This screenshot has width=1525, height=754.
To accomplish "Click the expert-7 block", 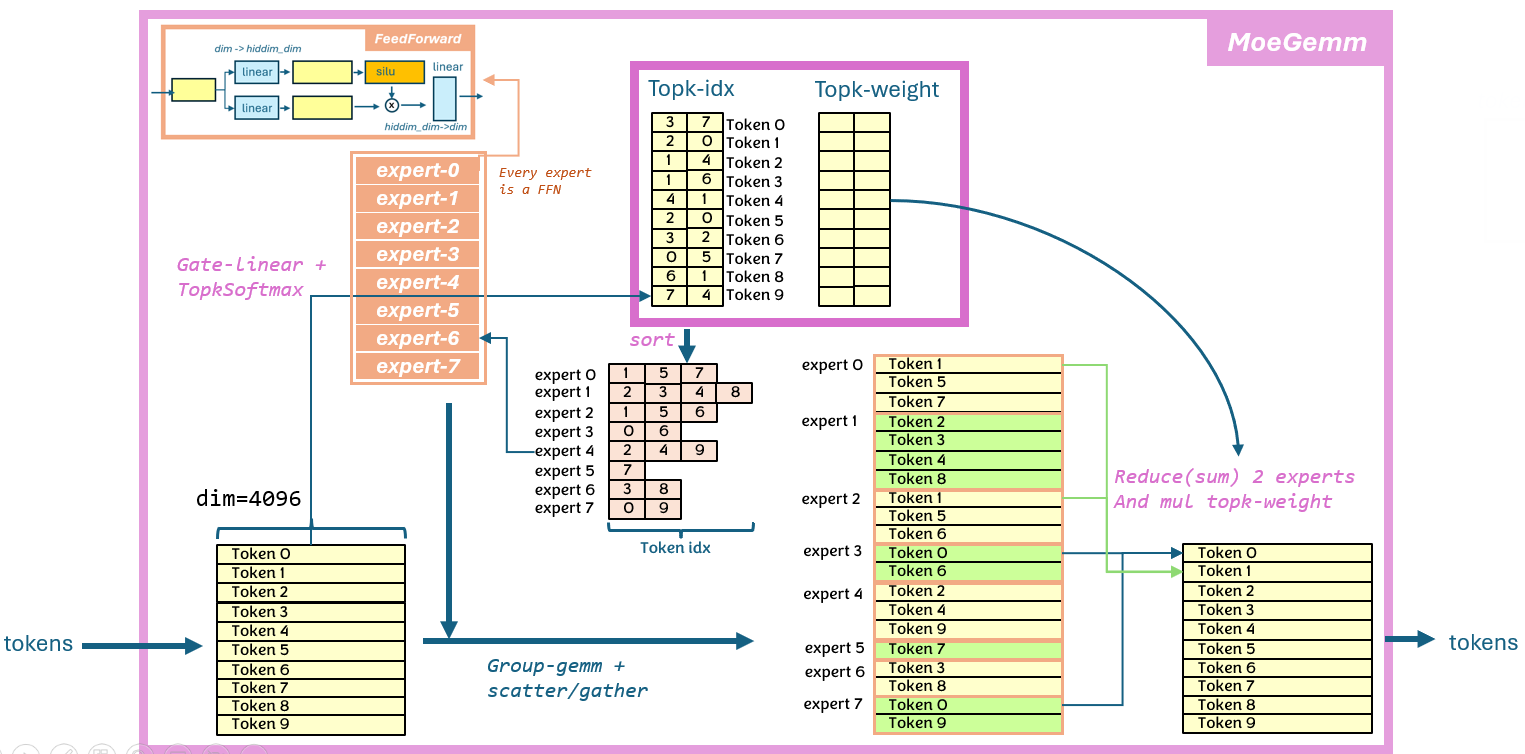I will (417, 367).
